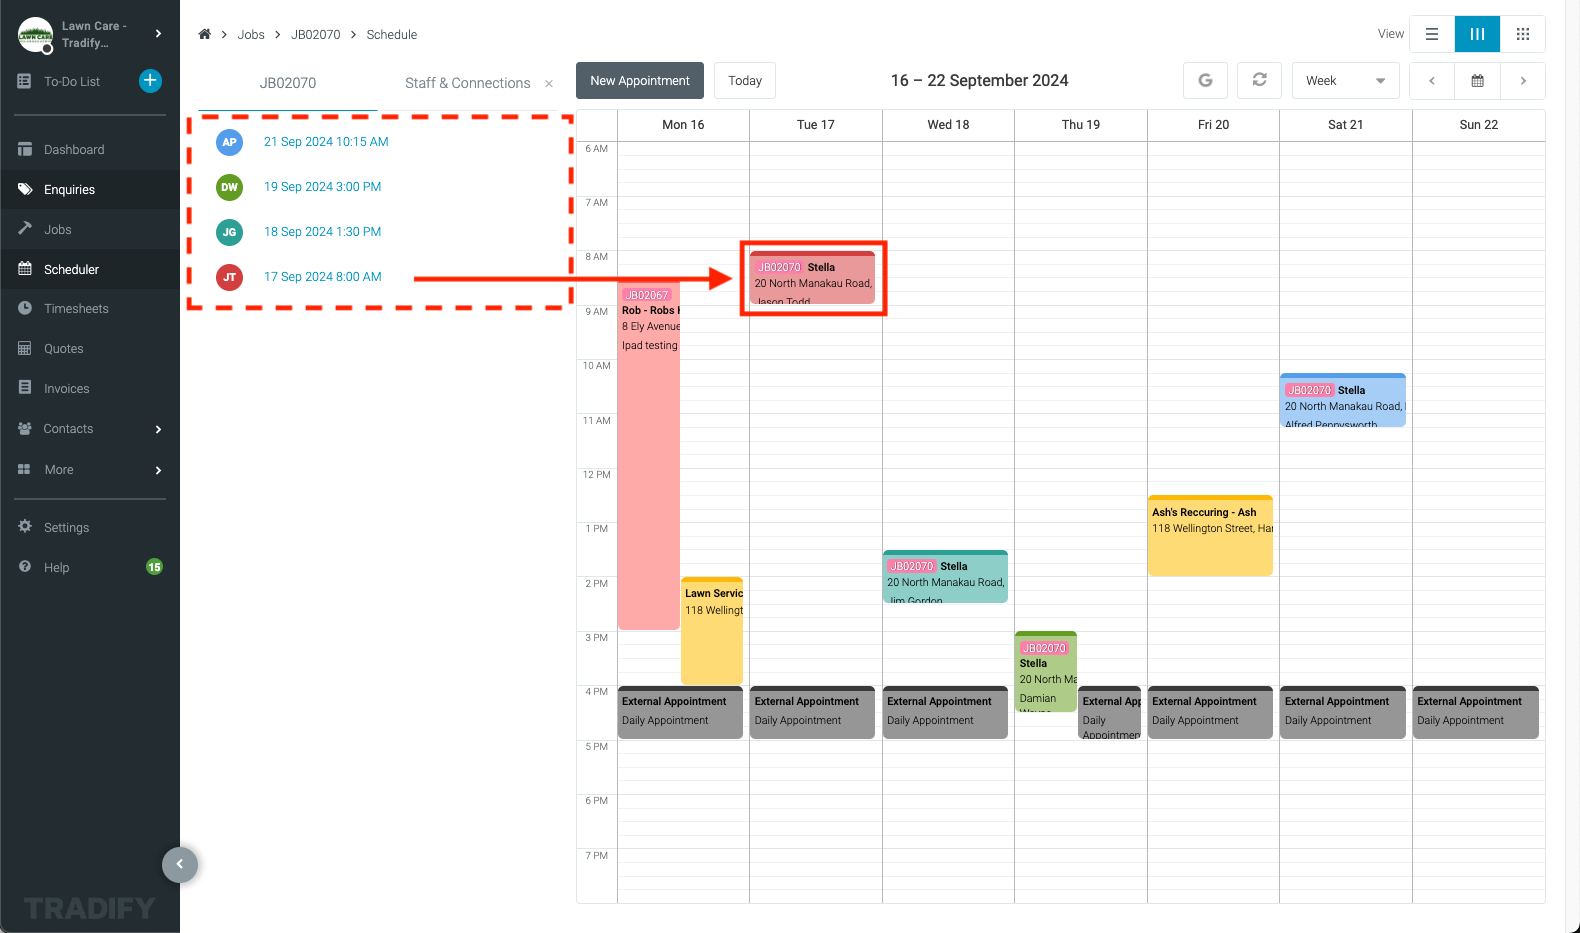
Task: Sync with Google calendar icon
Action: [1205, 81]
